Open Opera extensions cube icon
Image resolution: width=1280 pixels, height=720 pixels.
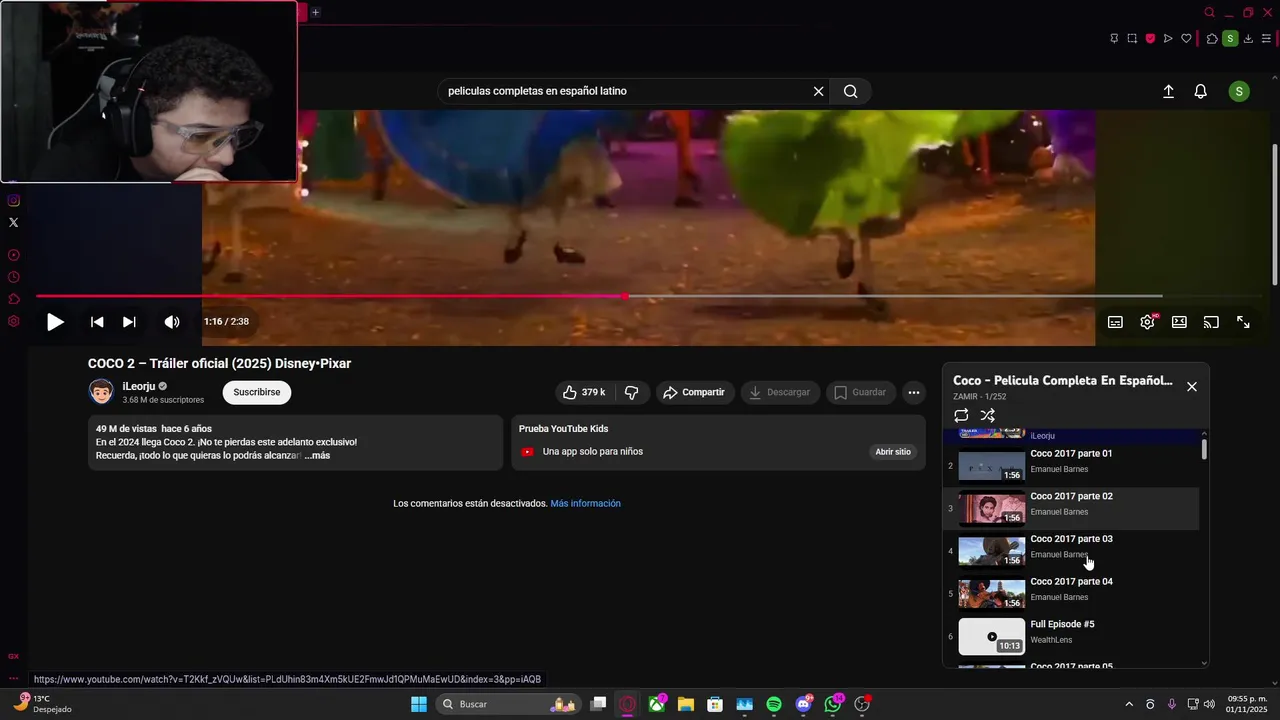click(x=1212, y=39)
